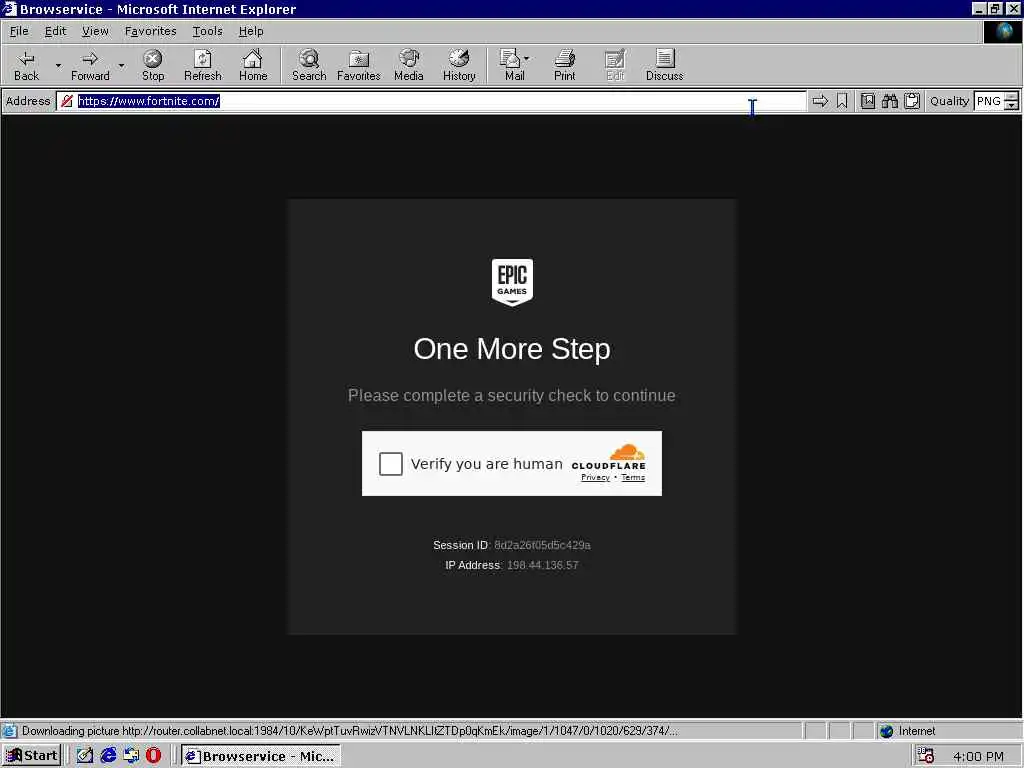Viewport: 1024px width, 768px height.
Task: Restore down the Browservice window
Action: coord(995,8)
